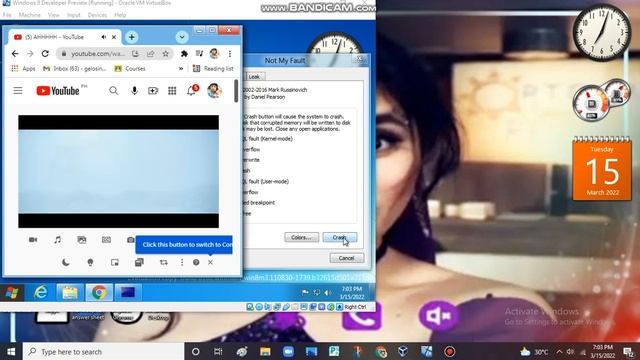The height and width of the screenshot is (360, 640).
Task: Click the YouTube video player
Action: click(x=118, y=171)
